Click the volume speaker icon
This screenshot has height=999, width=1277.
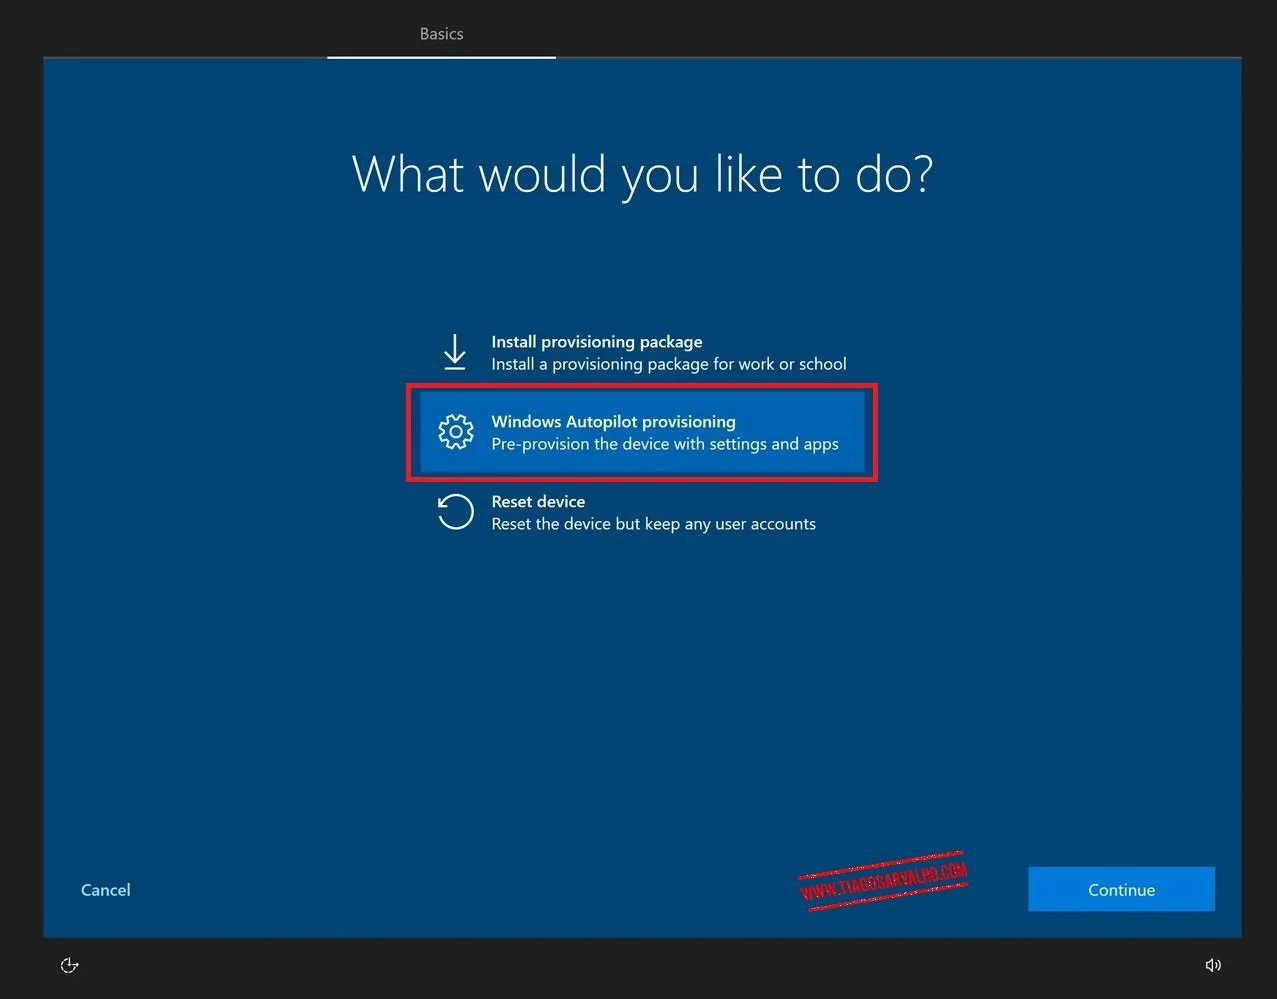coord(1213,965)
